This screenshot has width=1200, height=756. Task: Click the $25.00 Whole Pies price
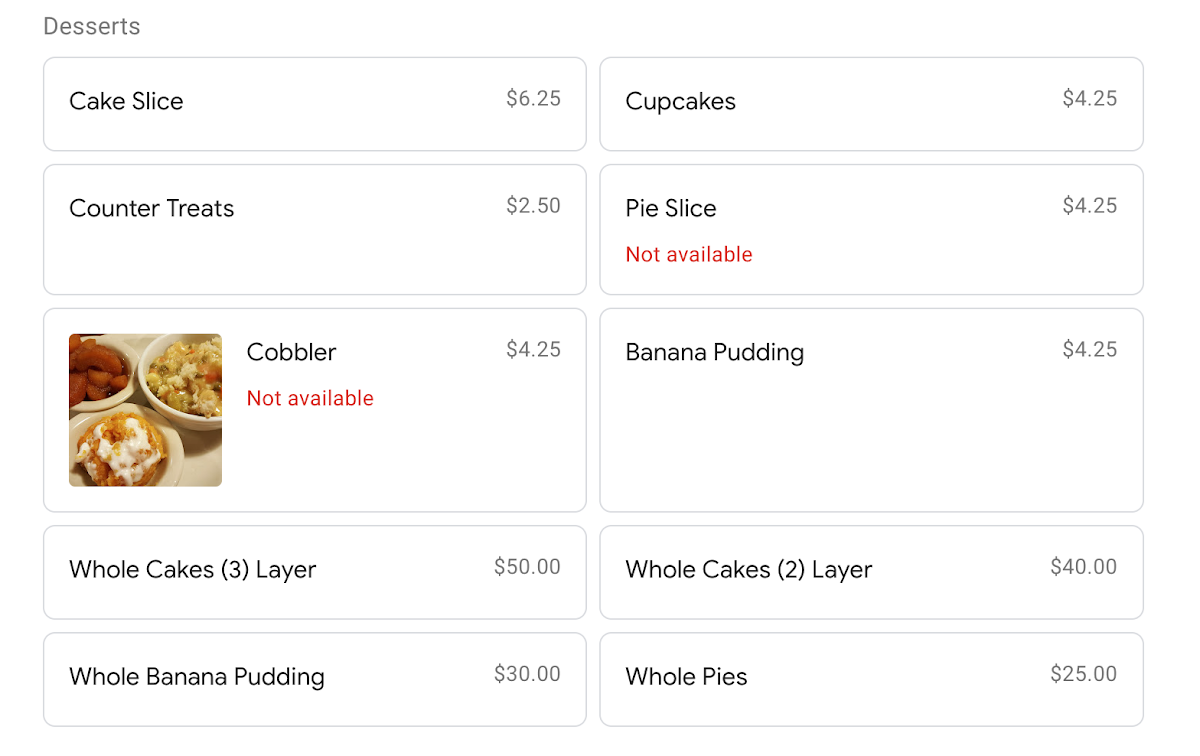pyautogui.click(x=1083, y=673)
